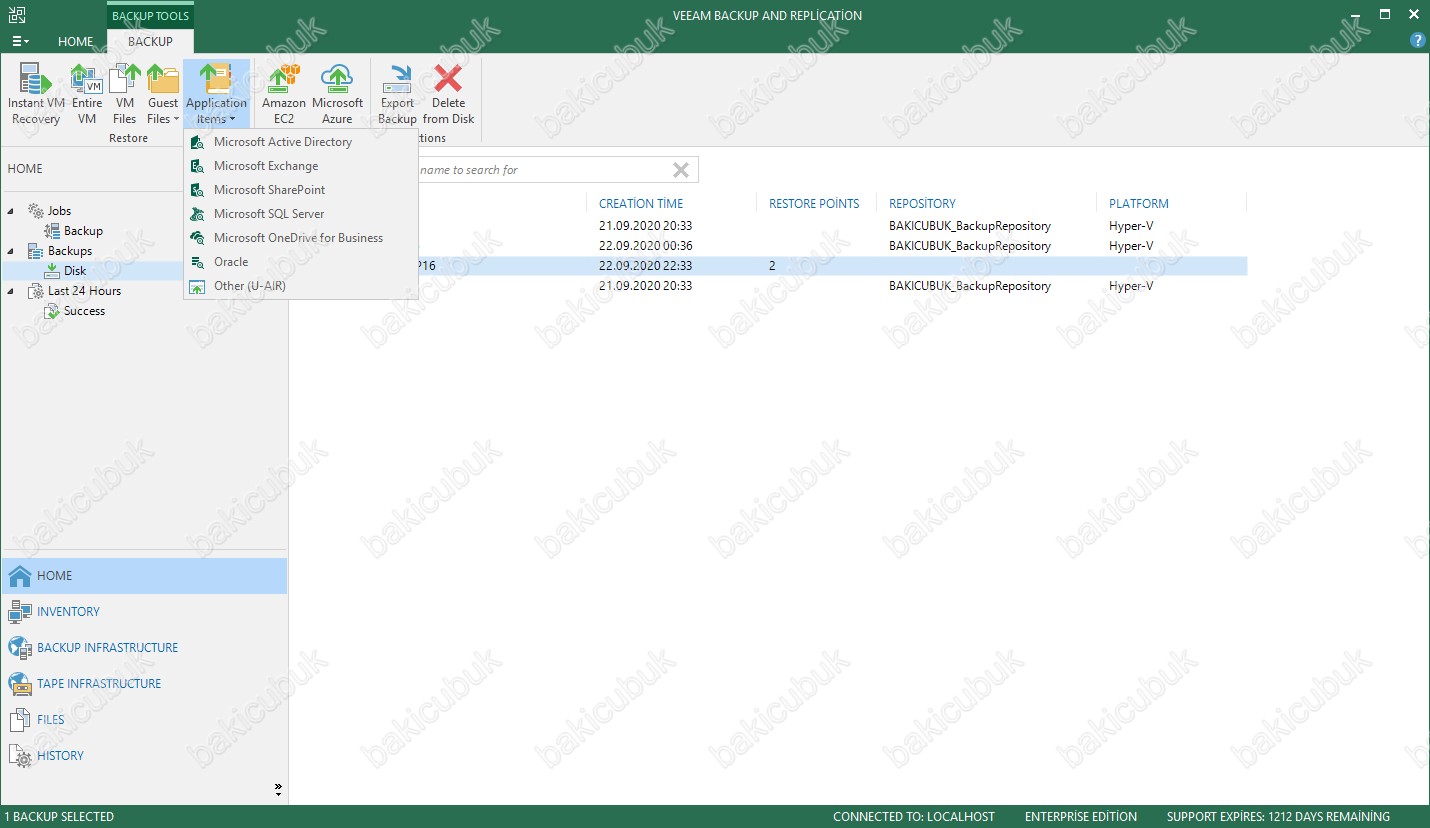Image resolution: width=1430 pixels, height=828 pixels.
Task: Select Success under Last 24 Hours
Action: [84, 311]
